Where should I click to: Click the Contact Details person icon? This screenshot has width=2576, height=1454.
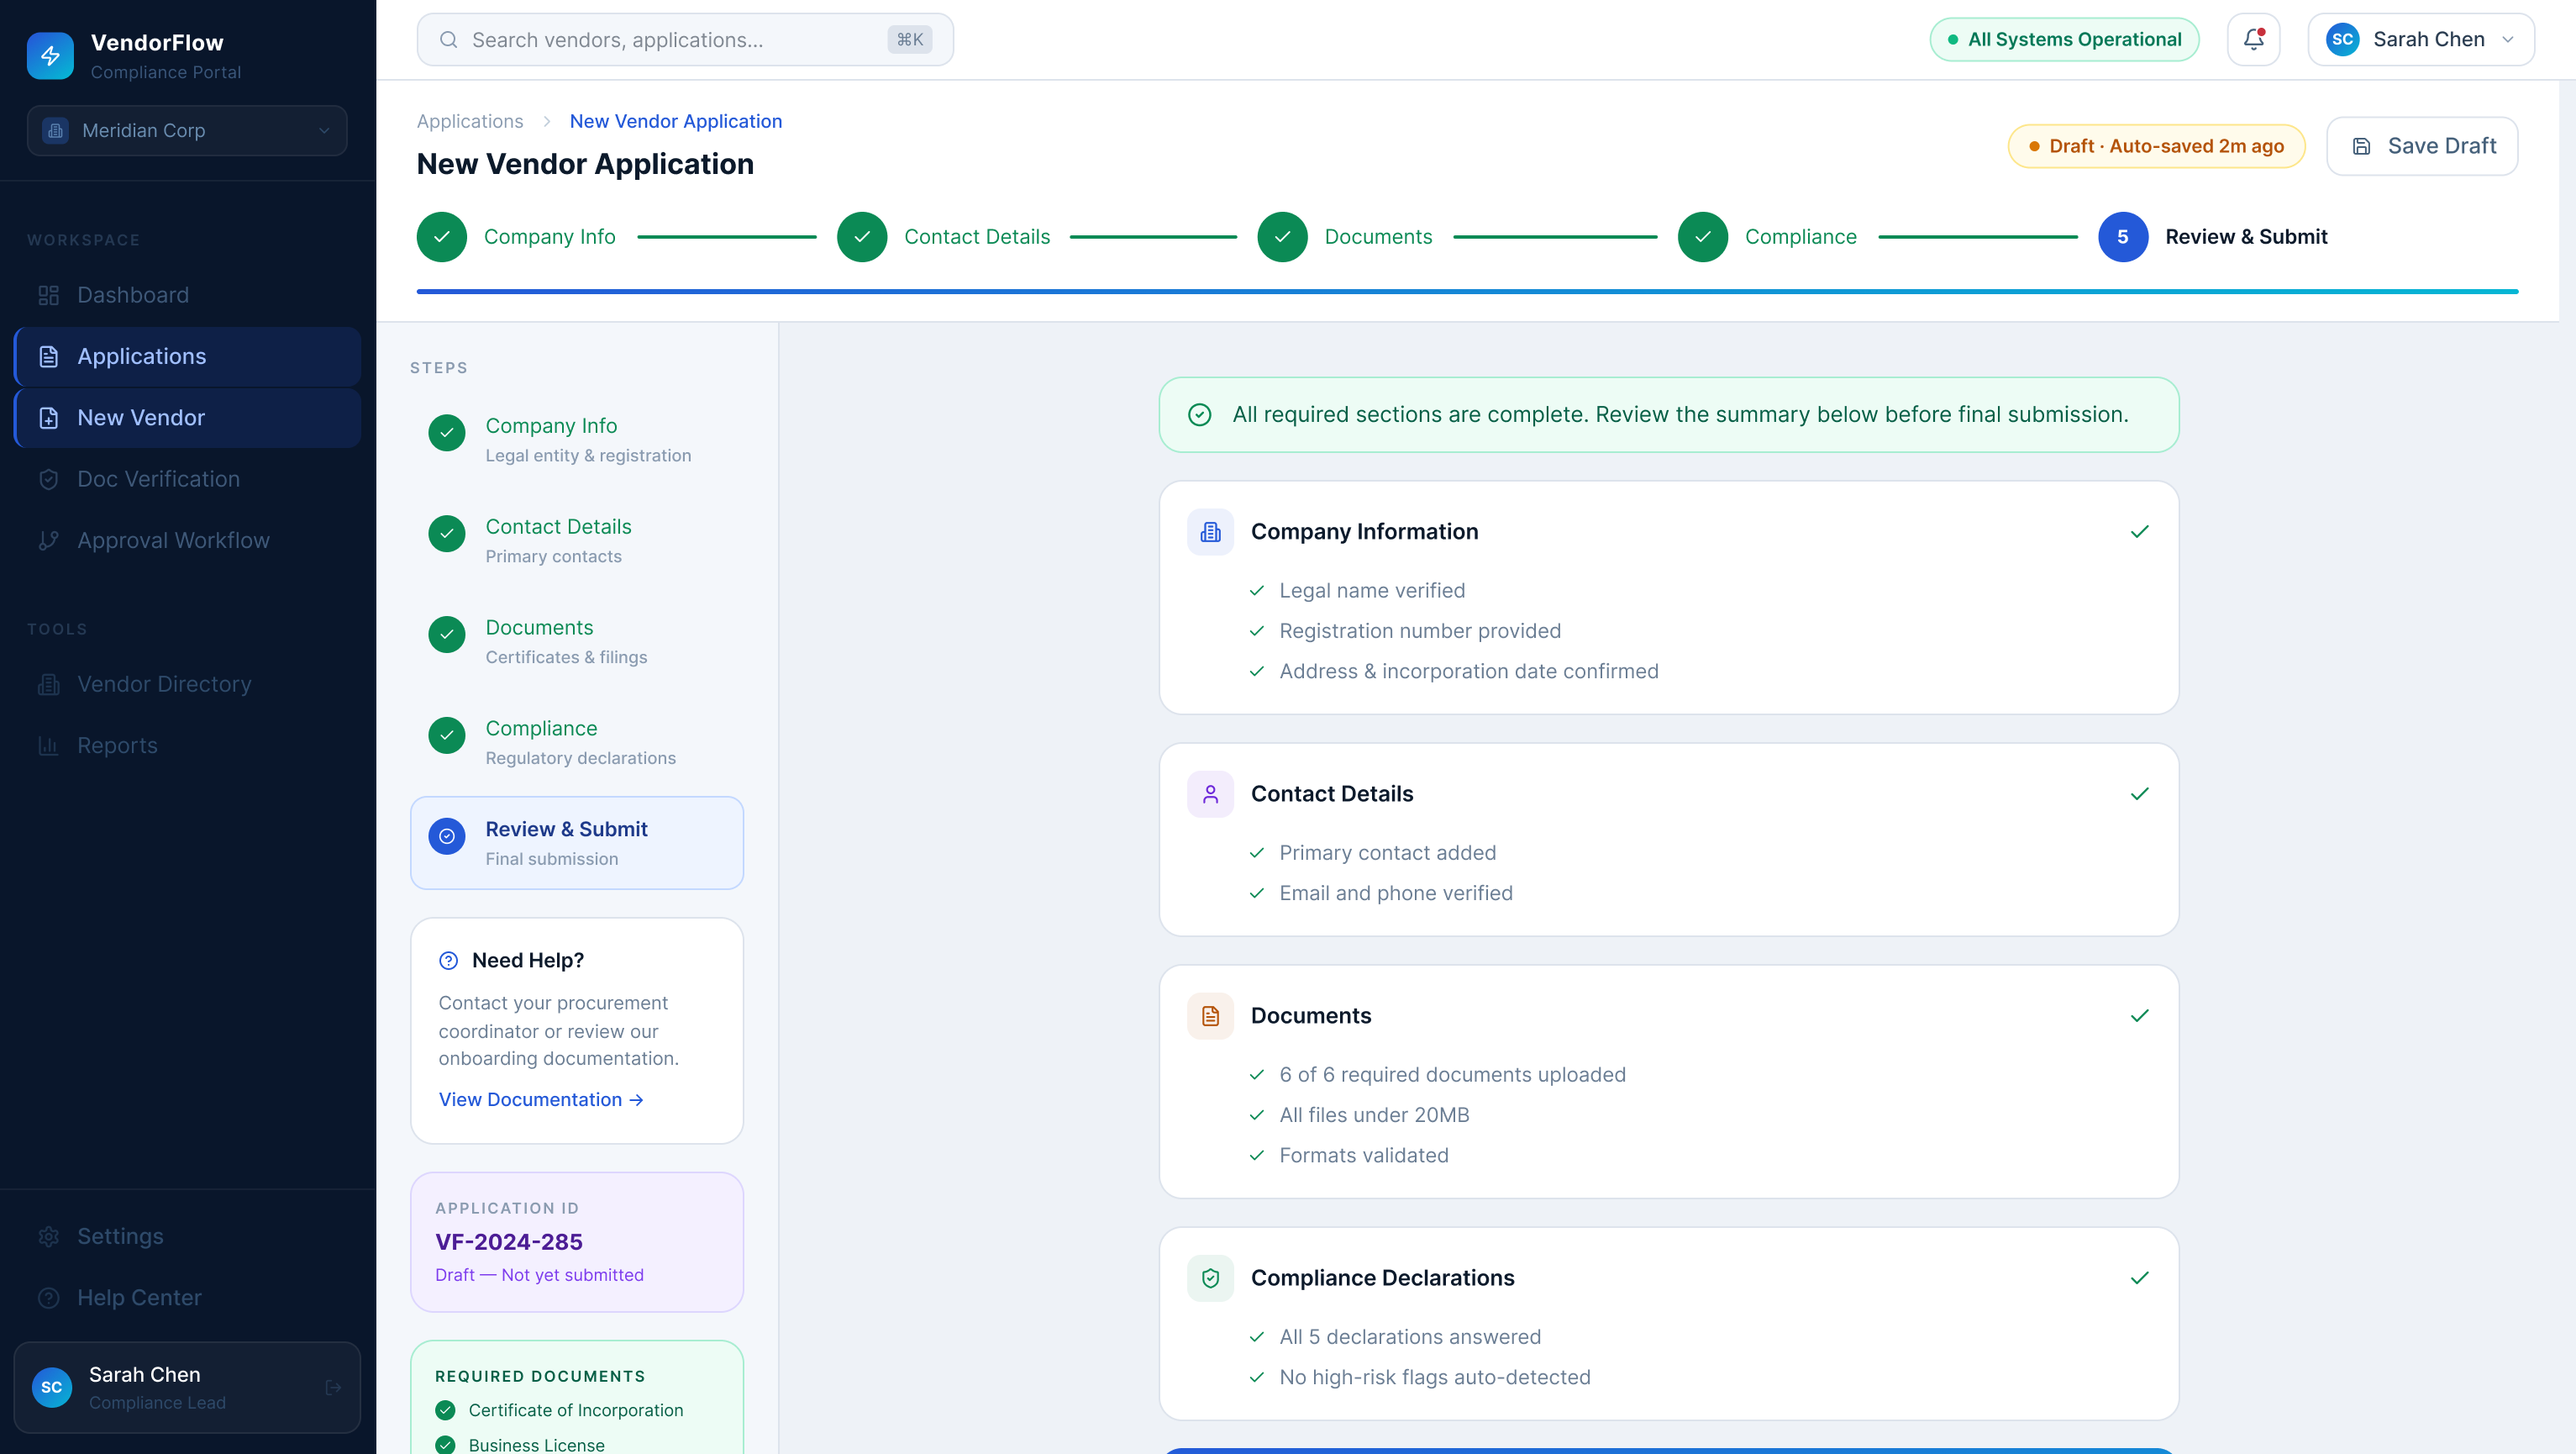(1210, 794)
